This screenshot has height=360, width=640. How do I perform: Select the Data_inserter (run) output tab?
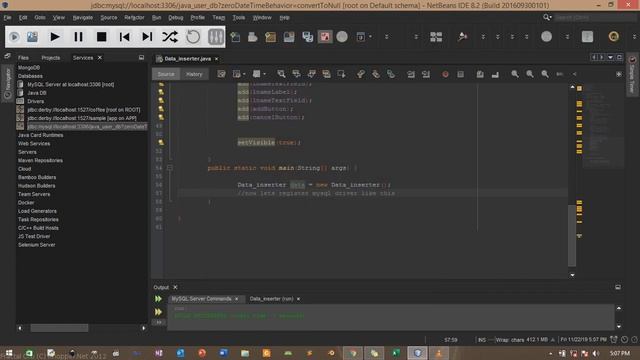pyautogui.click(x=271, y=299)
